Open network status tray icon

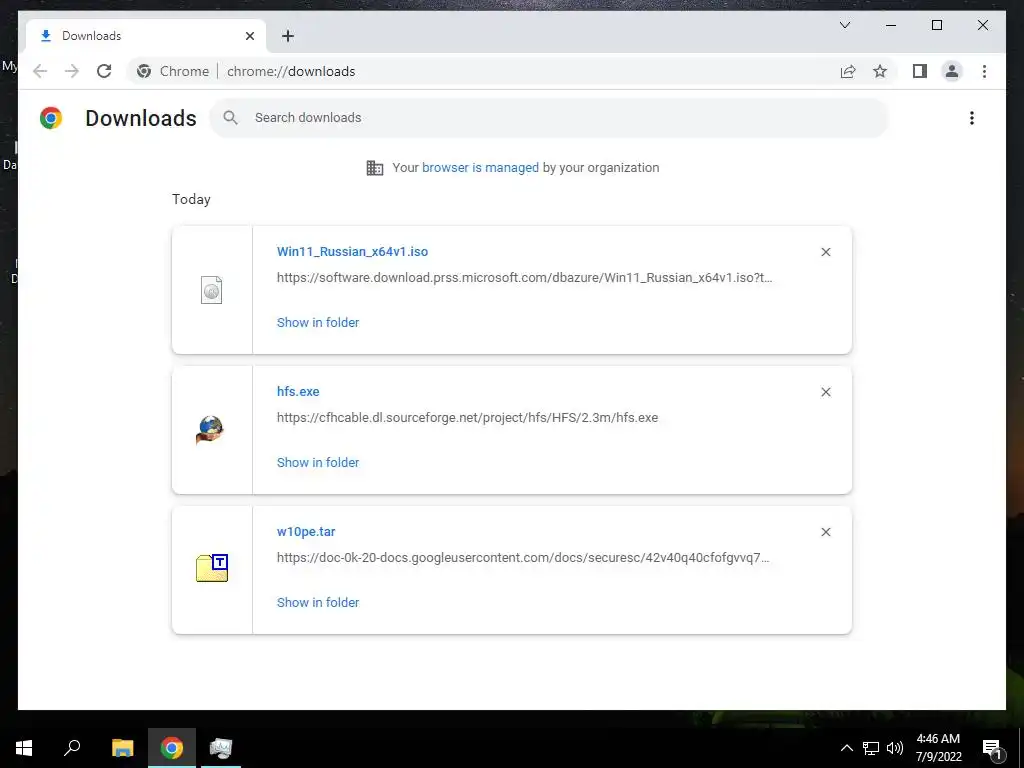[x=871, y=748]
